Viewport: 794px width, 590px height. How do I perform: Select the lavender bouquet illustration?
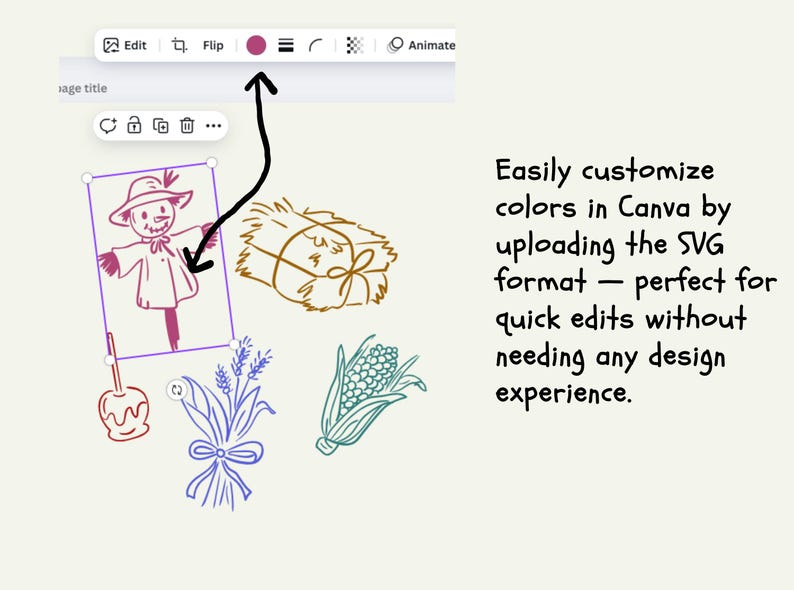coord(227,423)
